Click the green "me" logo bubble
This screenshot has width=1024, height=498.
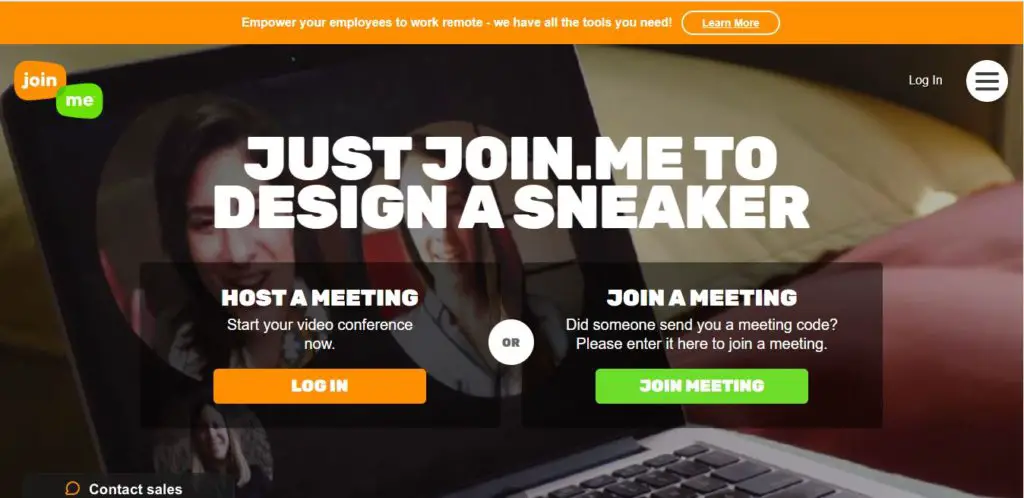click(x=79, y=101)
